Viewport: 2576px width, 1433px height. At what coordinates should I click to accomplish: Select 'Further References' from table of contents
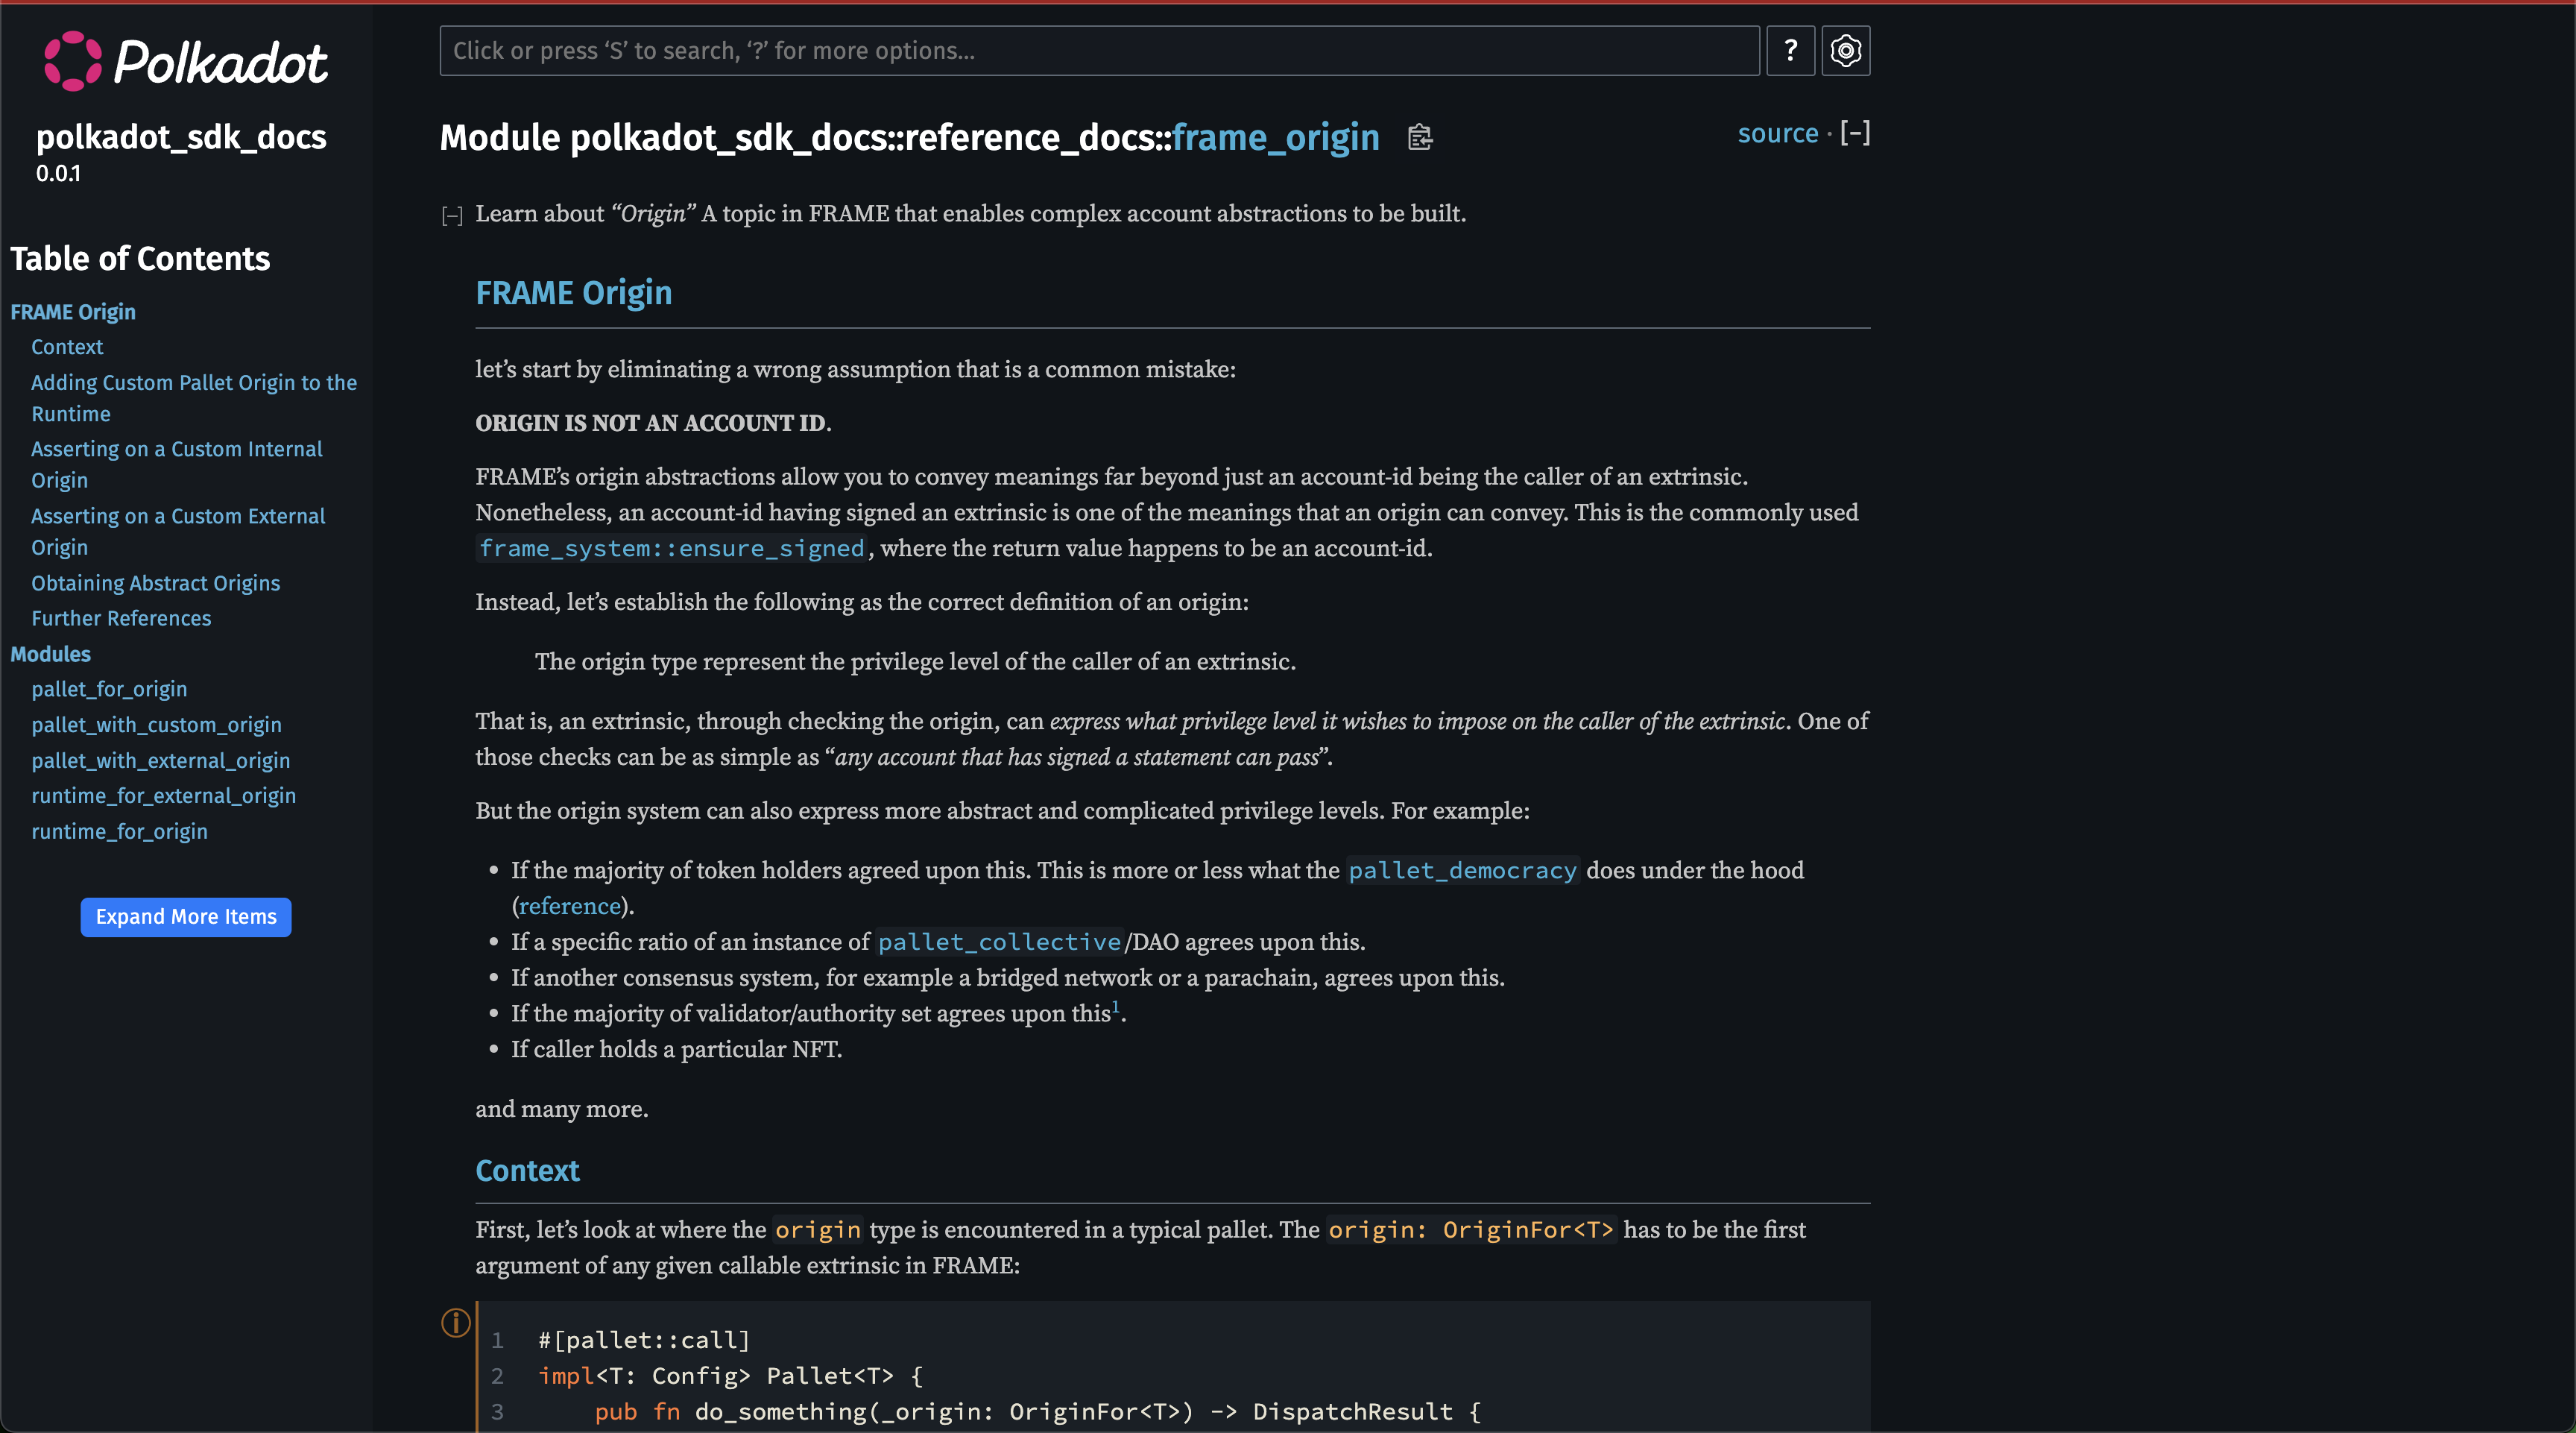point(120,616)
